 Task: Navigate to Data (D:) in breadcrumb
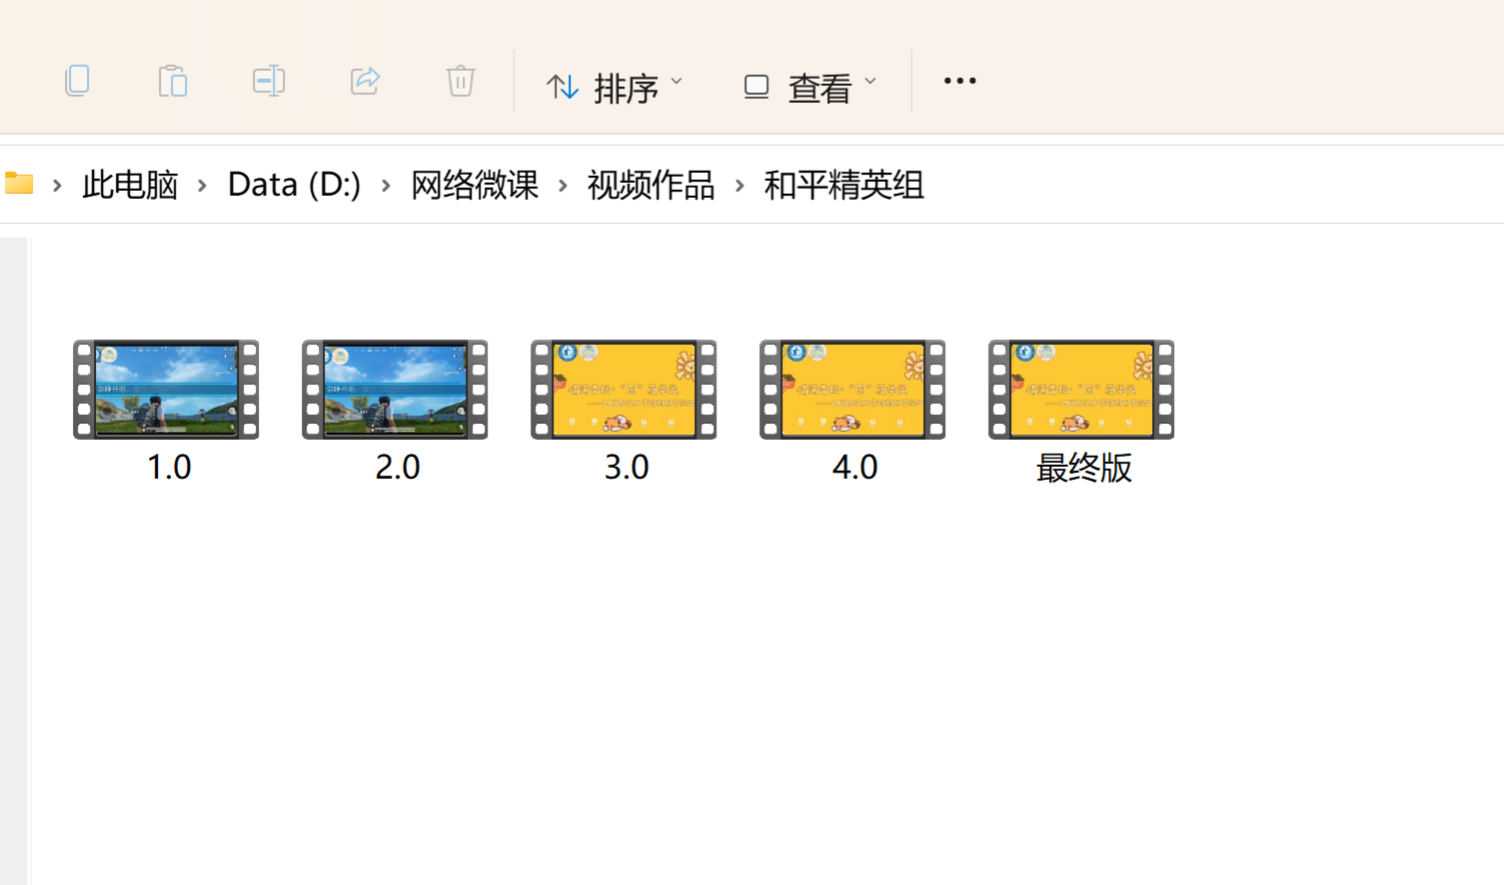[x=294, y=185]
